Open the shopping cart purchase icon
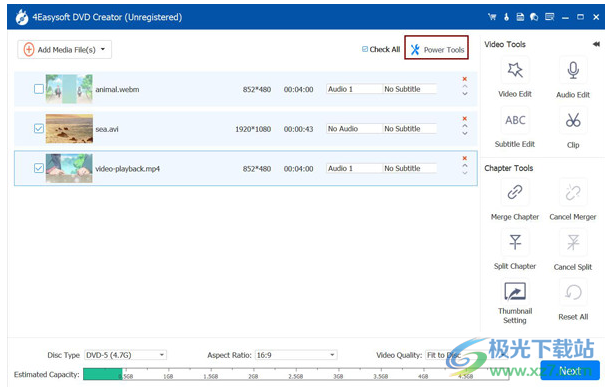Image resolution: width=605 pixels, height=387 pixels. (492, 17)
